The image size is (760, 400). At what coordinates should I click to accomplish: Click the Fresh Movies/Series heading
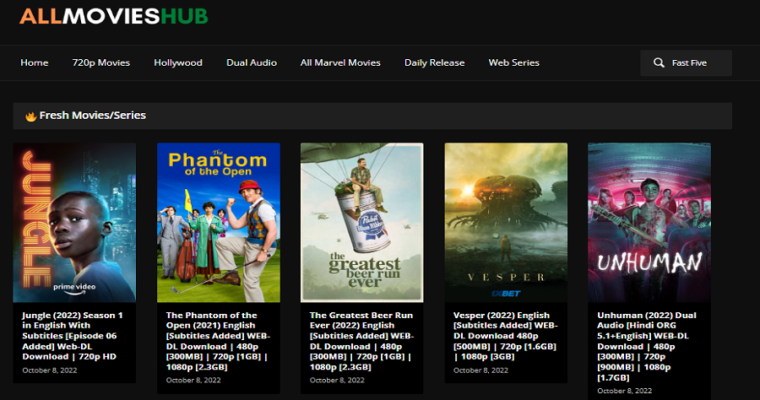click(93, 115)
